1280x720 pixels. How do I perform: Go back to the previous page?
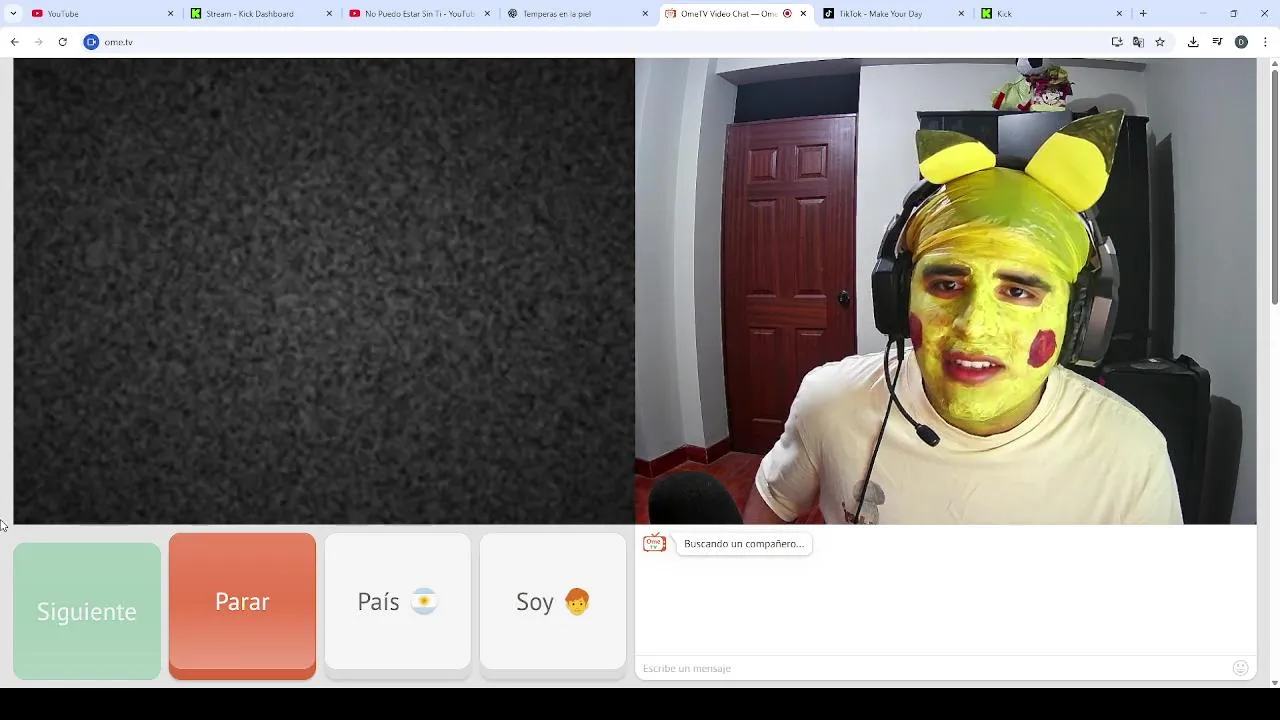click(14, 42)
